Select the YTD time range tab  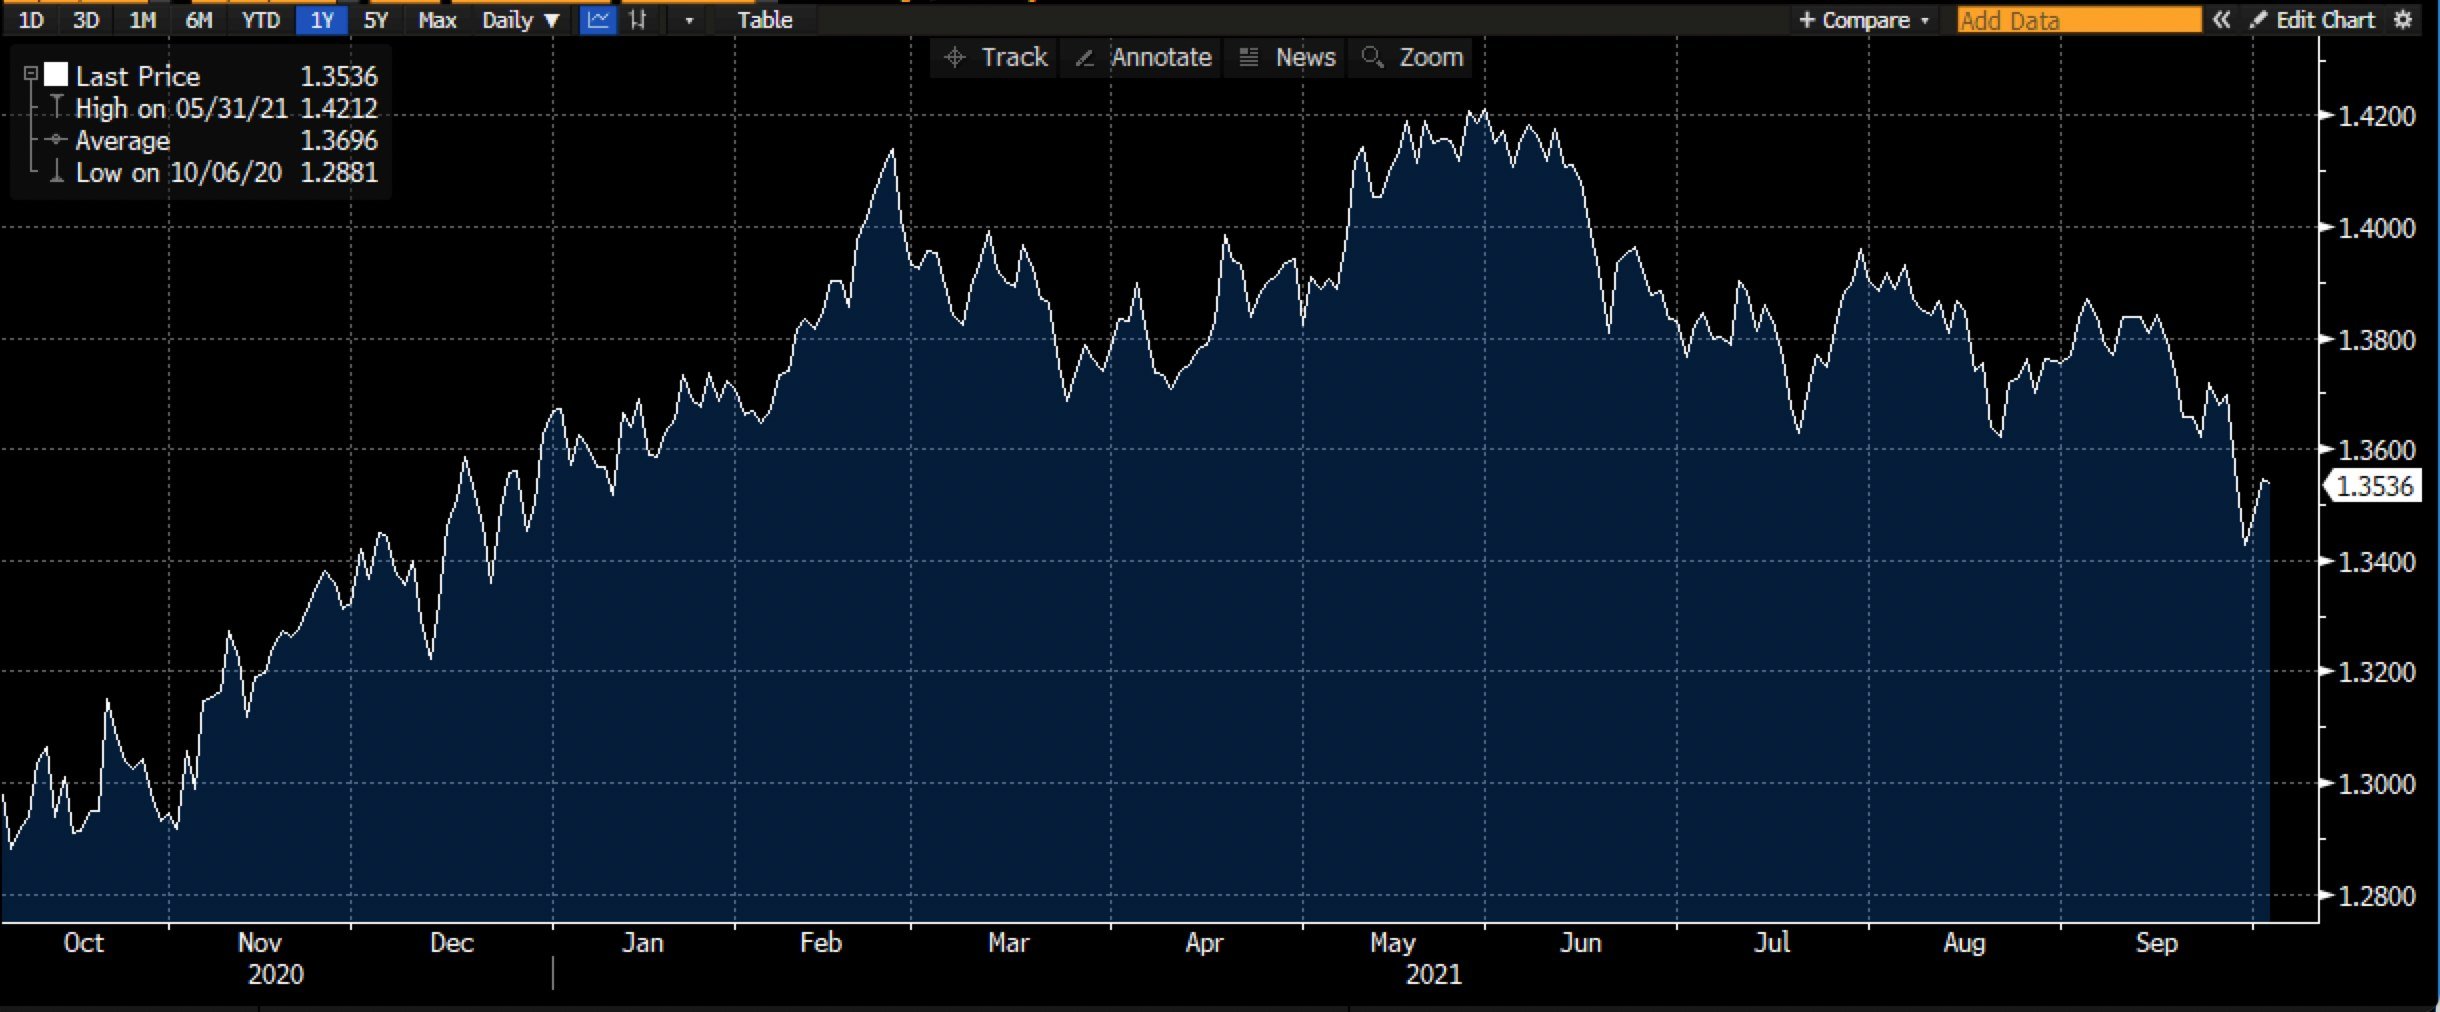click(x=262, y=20)
